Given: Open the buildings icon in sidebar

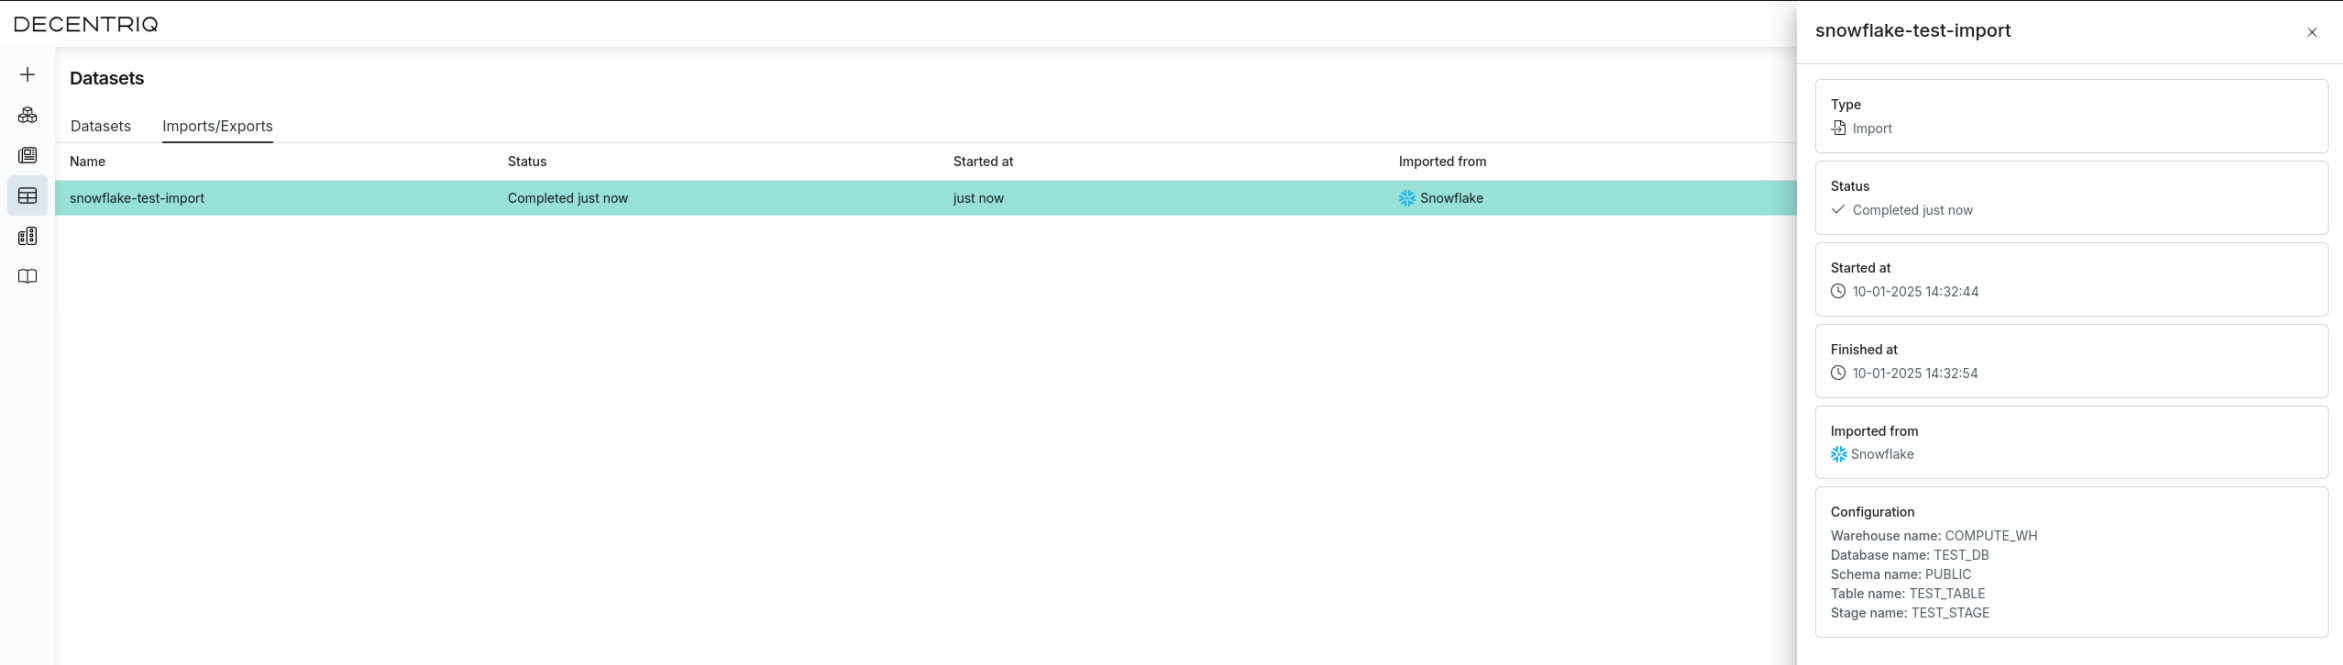Looking at the screenshot, I should pos(27,236).
